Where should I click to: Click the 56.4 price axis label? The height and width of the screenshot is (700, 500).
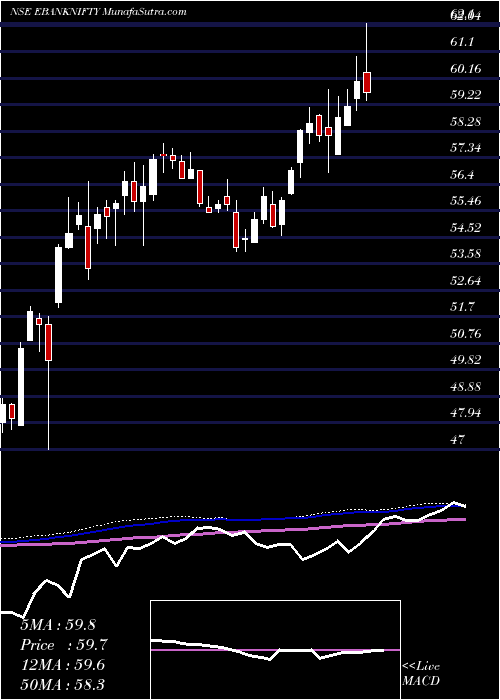tap(461, 175)
